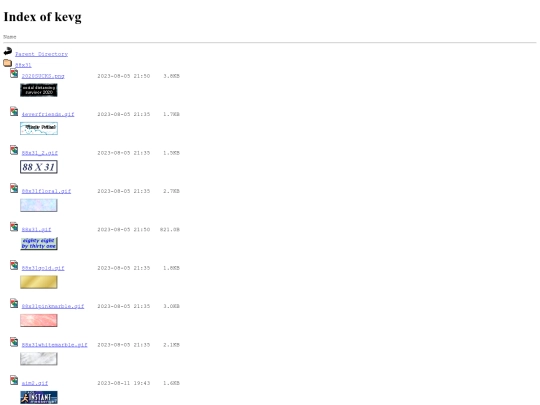Click the 3.0KB size of 88x31pinkmarble.gif

[x=172, y=306]
